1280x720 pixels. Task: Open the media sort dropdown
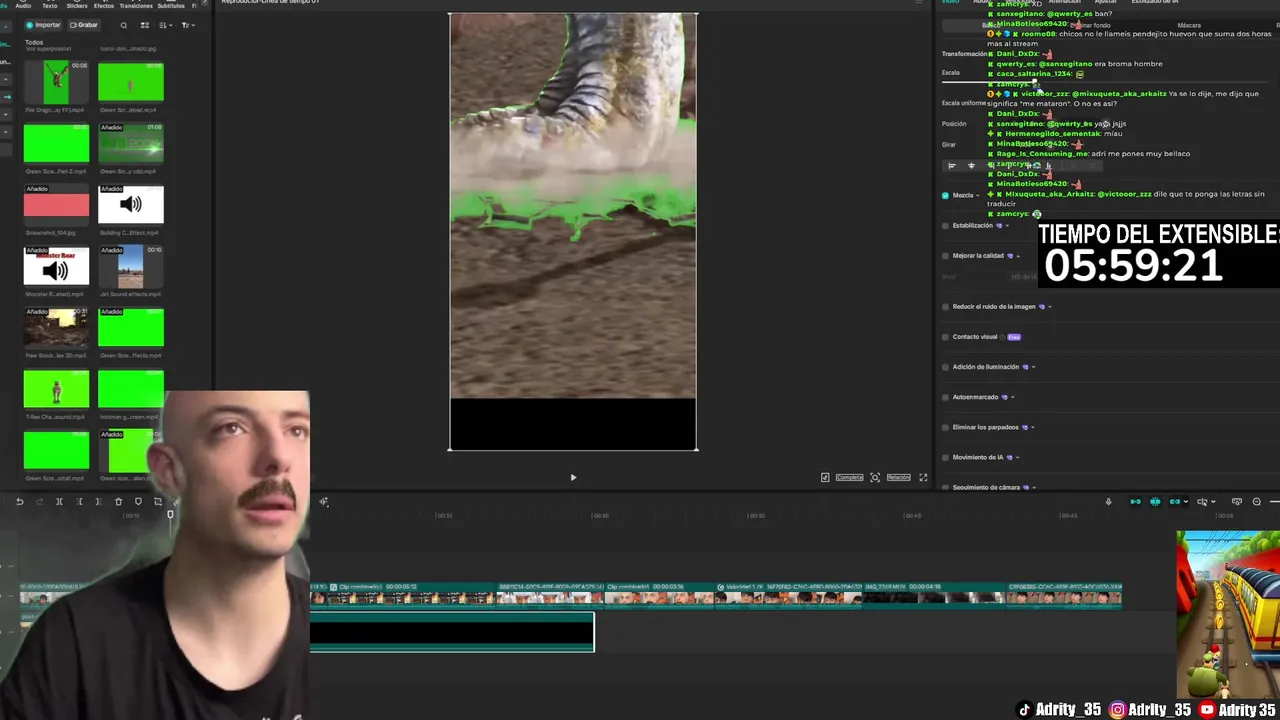(166, 25)
